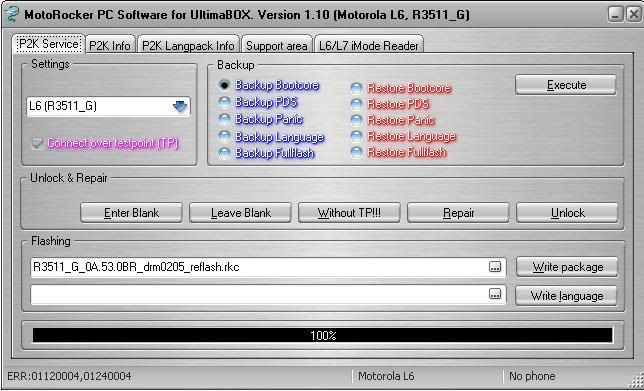Screen dimensions: 644x391
Task: Select Restore Fullflash radio option
Action: click(356, 152)
